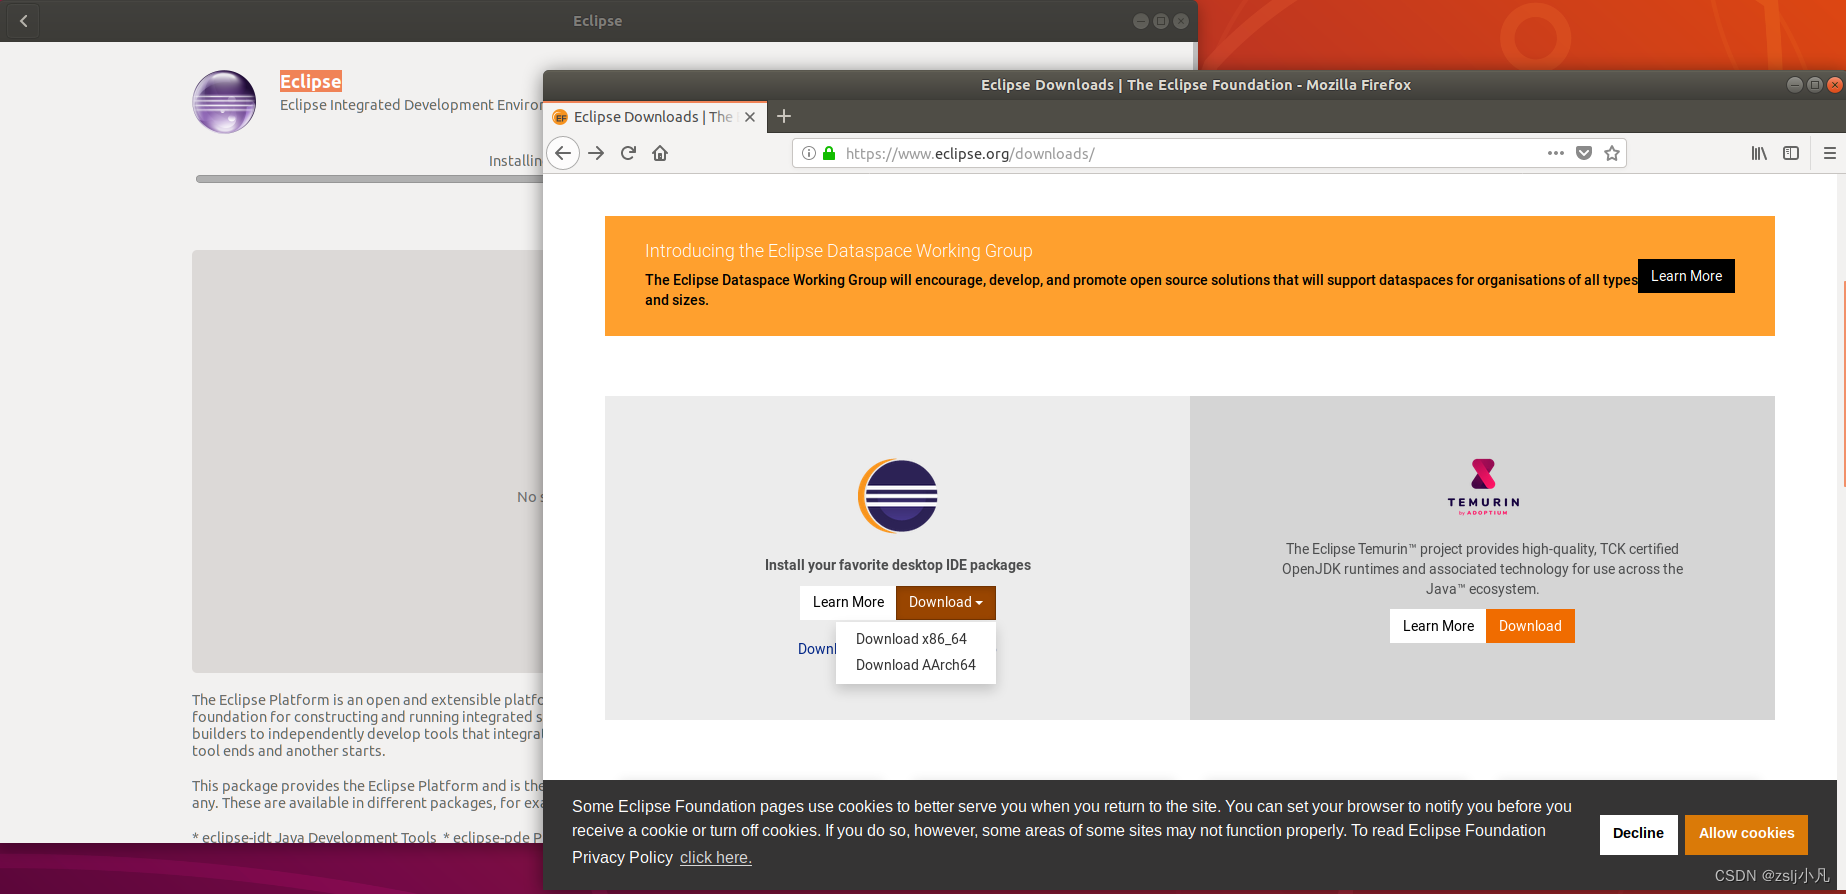Decline the cookies

click(x=1638, y=833)
